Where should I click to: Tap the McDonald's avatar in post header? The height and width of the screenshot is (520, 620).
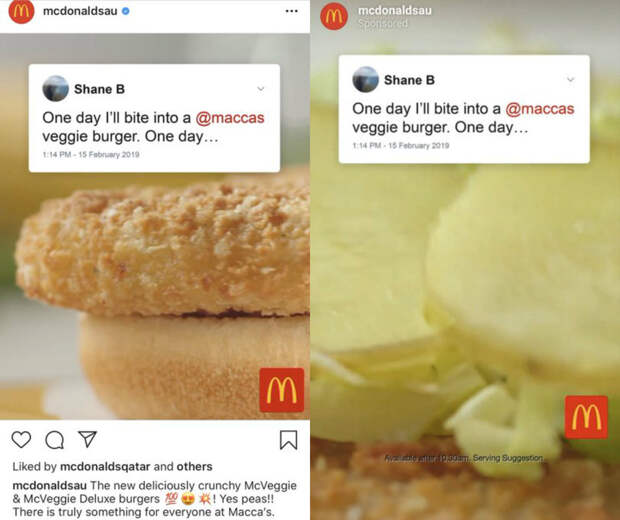[21, 11]
